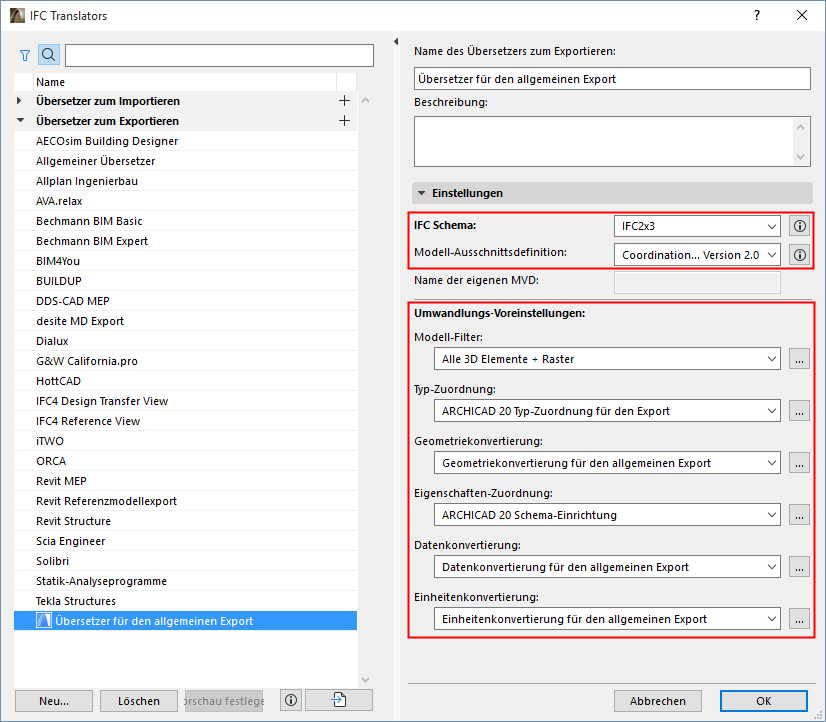Image resolution: width=826 pixels, height=722 pixels.
Task: Open the Modell-Filter dropdown
Action: click(607, 359)
